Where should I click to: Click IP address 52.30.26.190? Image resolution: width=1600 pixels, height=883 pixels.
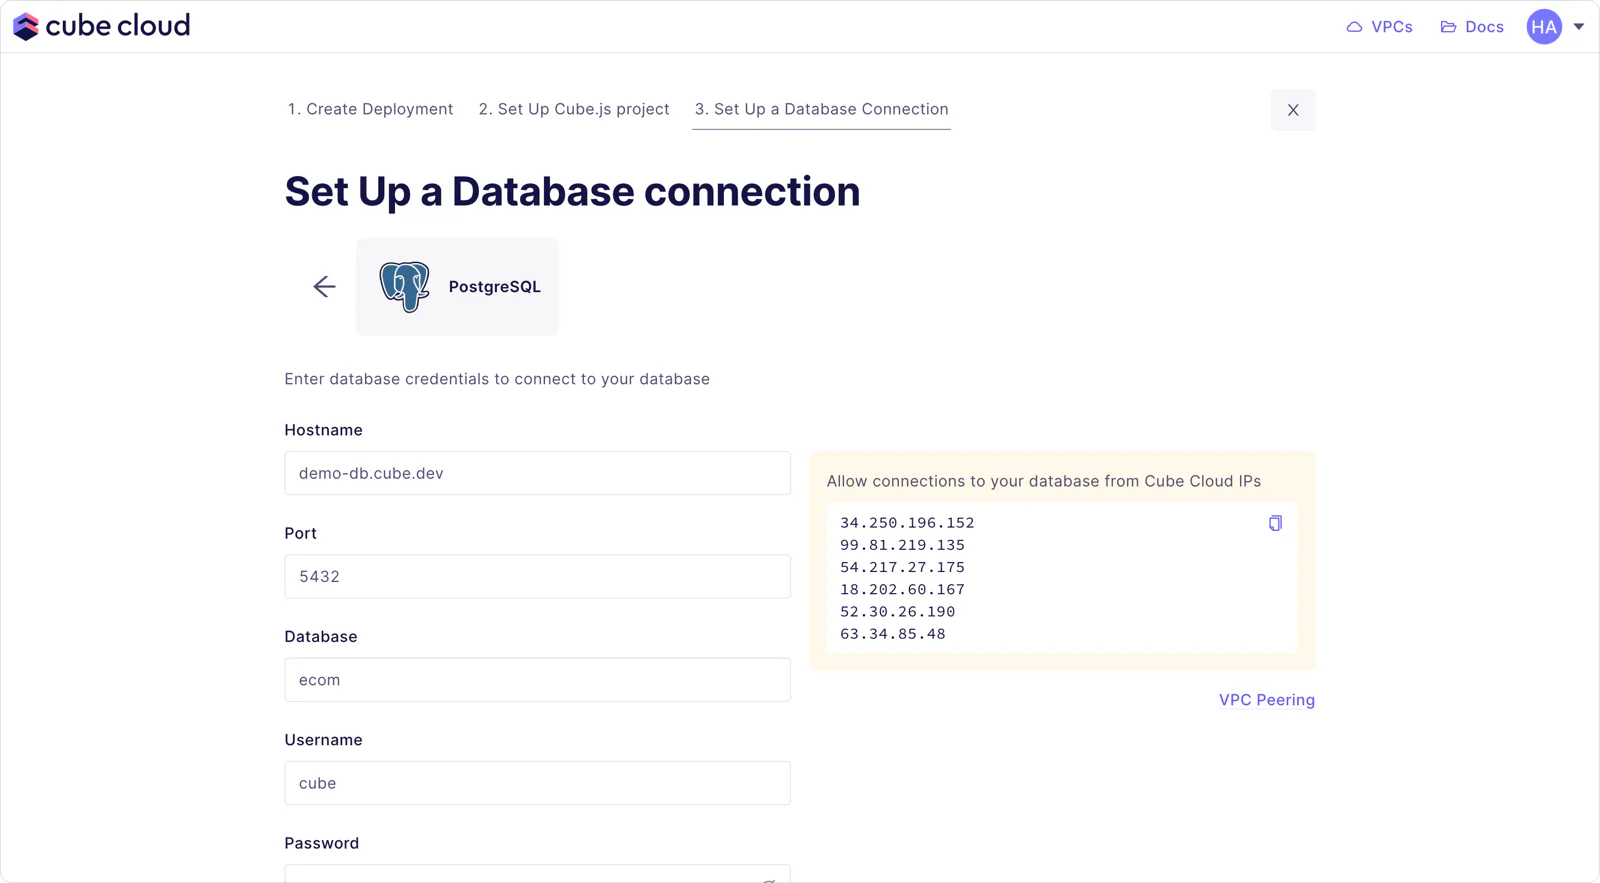pos(897,611)
